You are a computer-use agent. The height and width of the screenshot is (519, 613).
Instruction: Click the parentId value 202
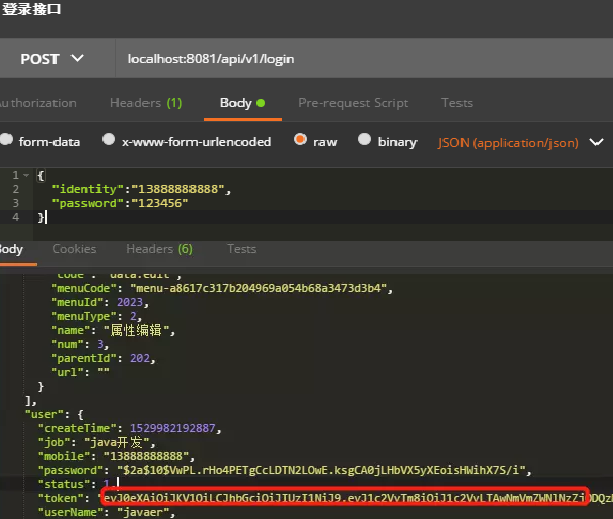click(140, 358)
